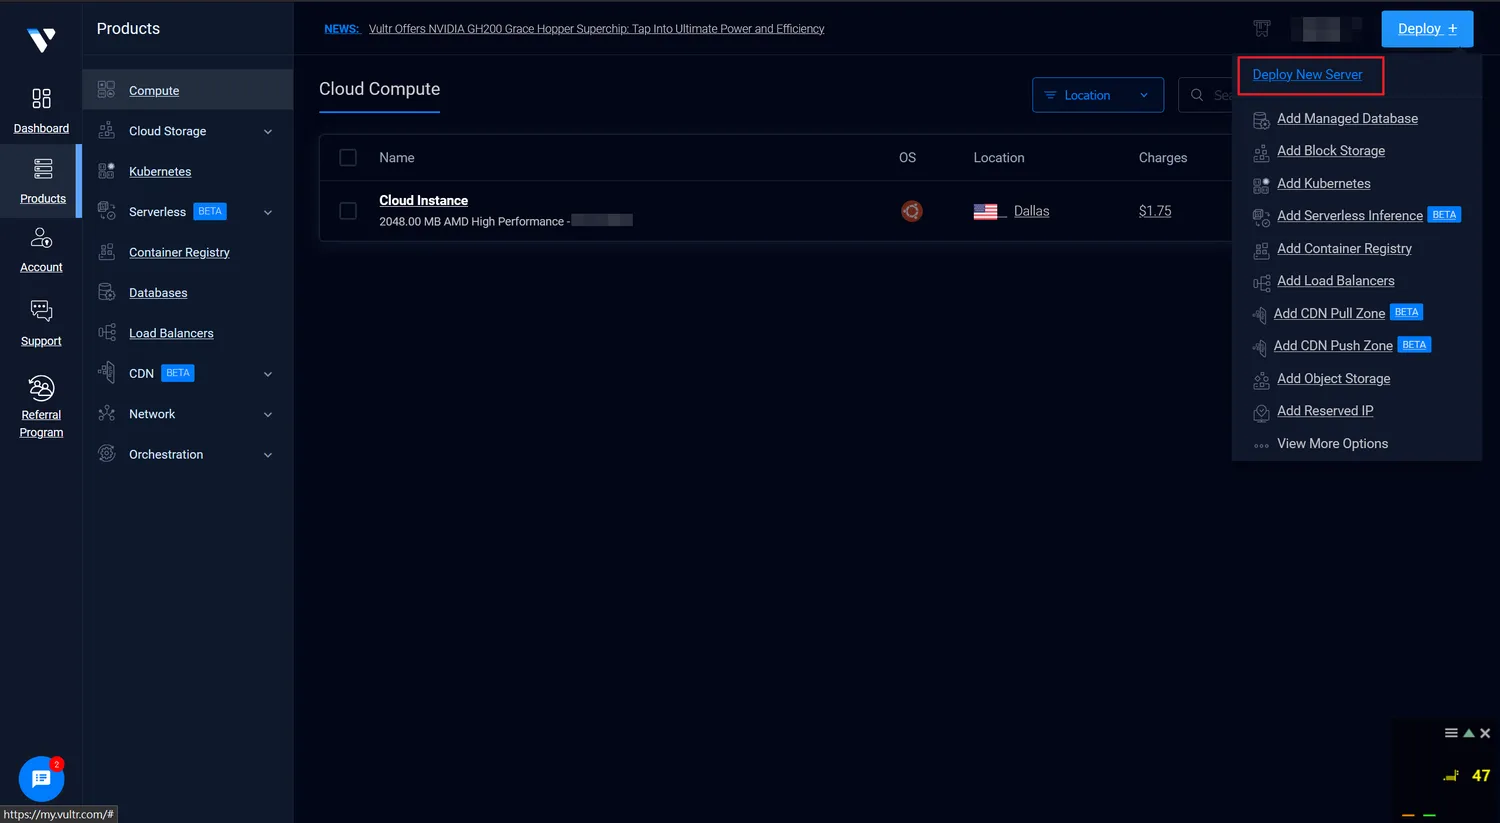1500x823 pixels.
Task: Click the Vultr logo icon
Action: pyautogui.click(x=41, y=39)
